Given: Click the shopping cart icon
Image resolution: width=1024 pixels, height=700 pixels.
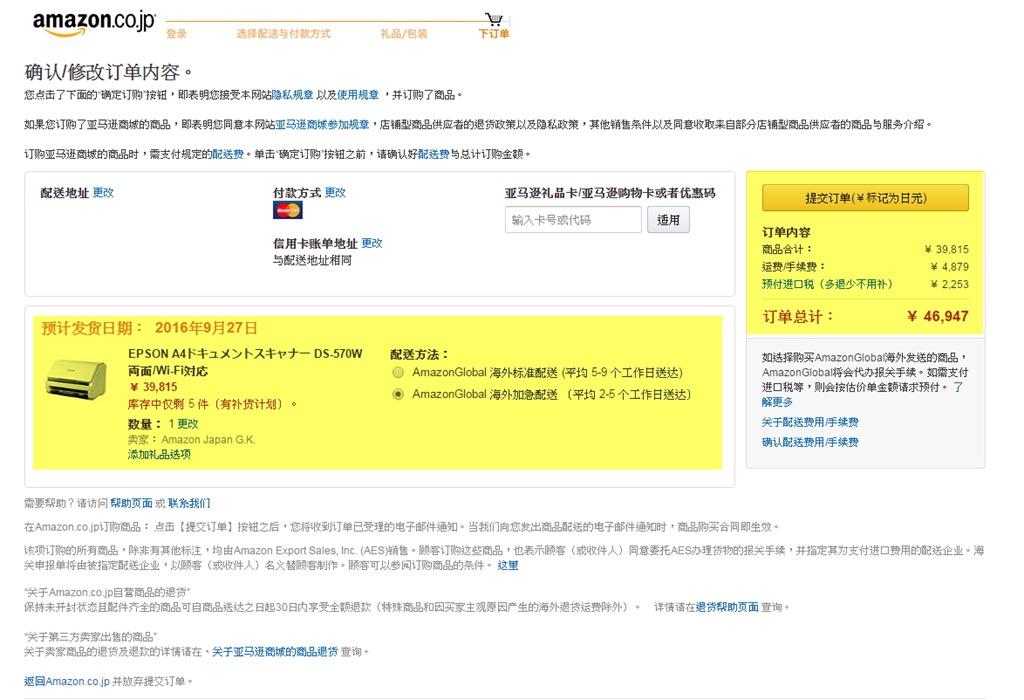Looking at the screenshot, I should click(x=494, y=19).
